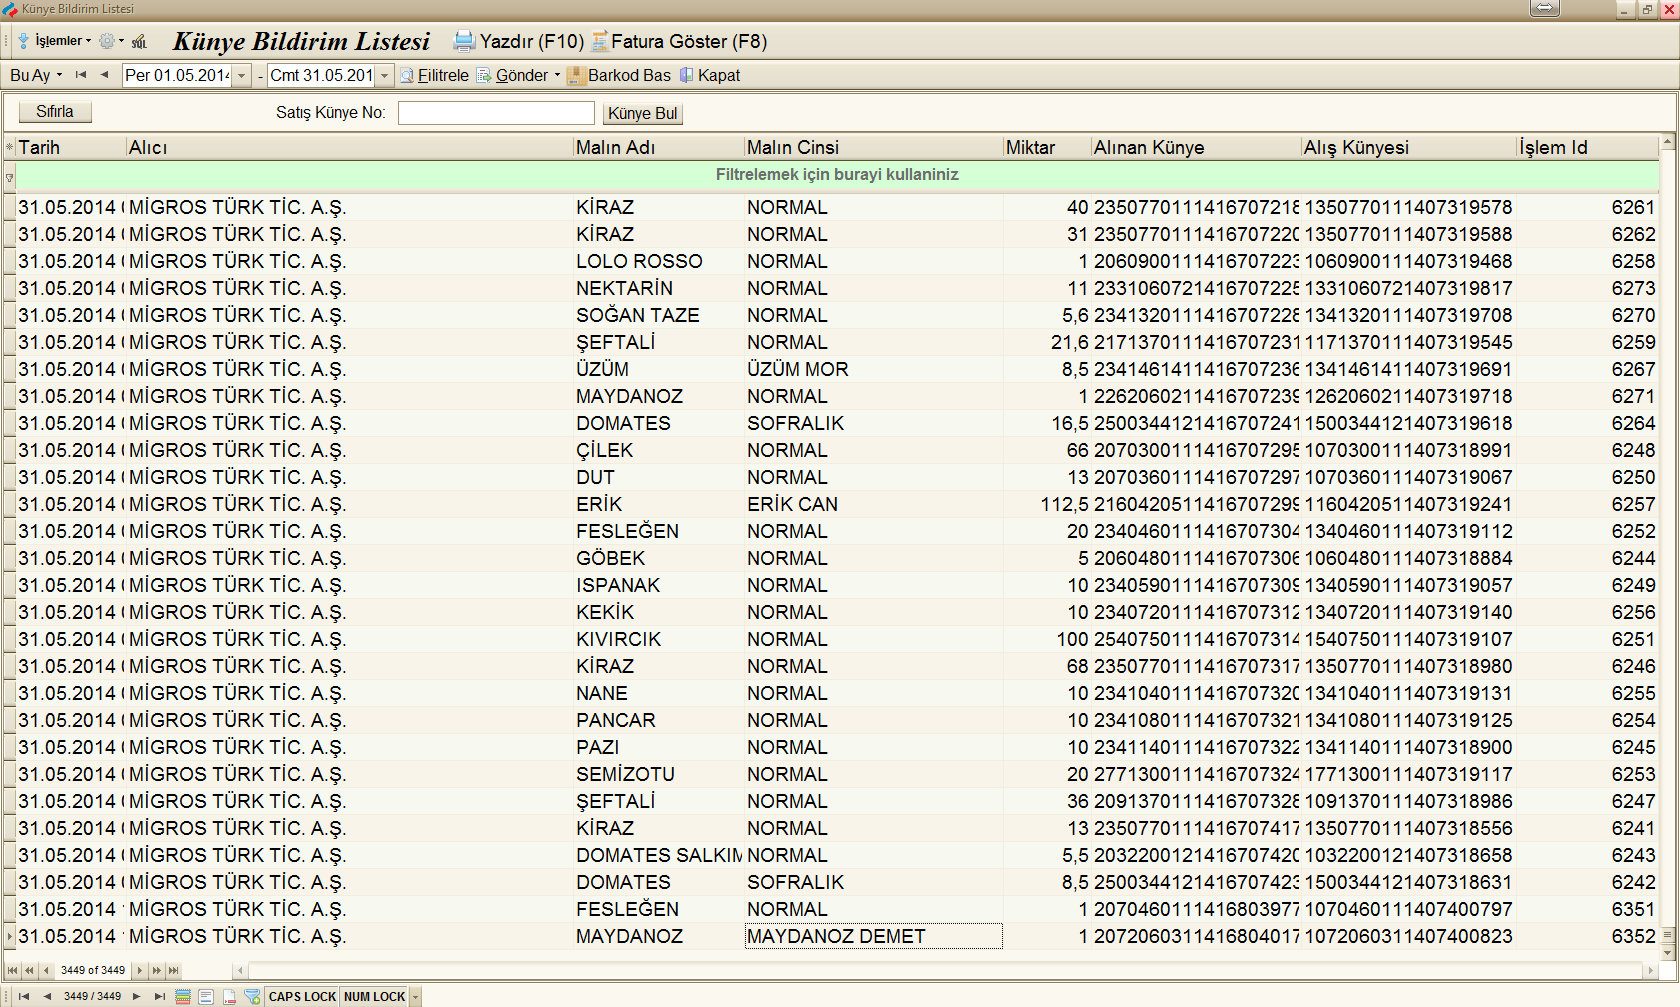Select the NEKTARİN cell
Viewport: 1680px width, 1007px height.
point(658,288)
